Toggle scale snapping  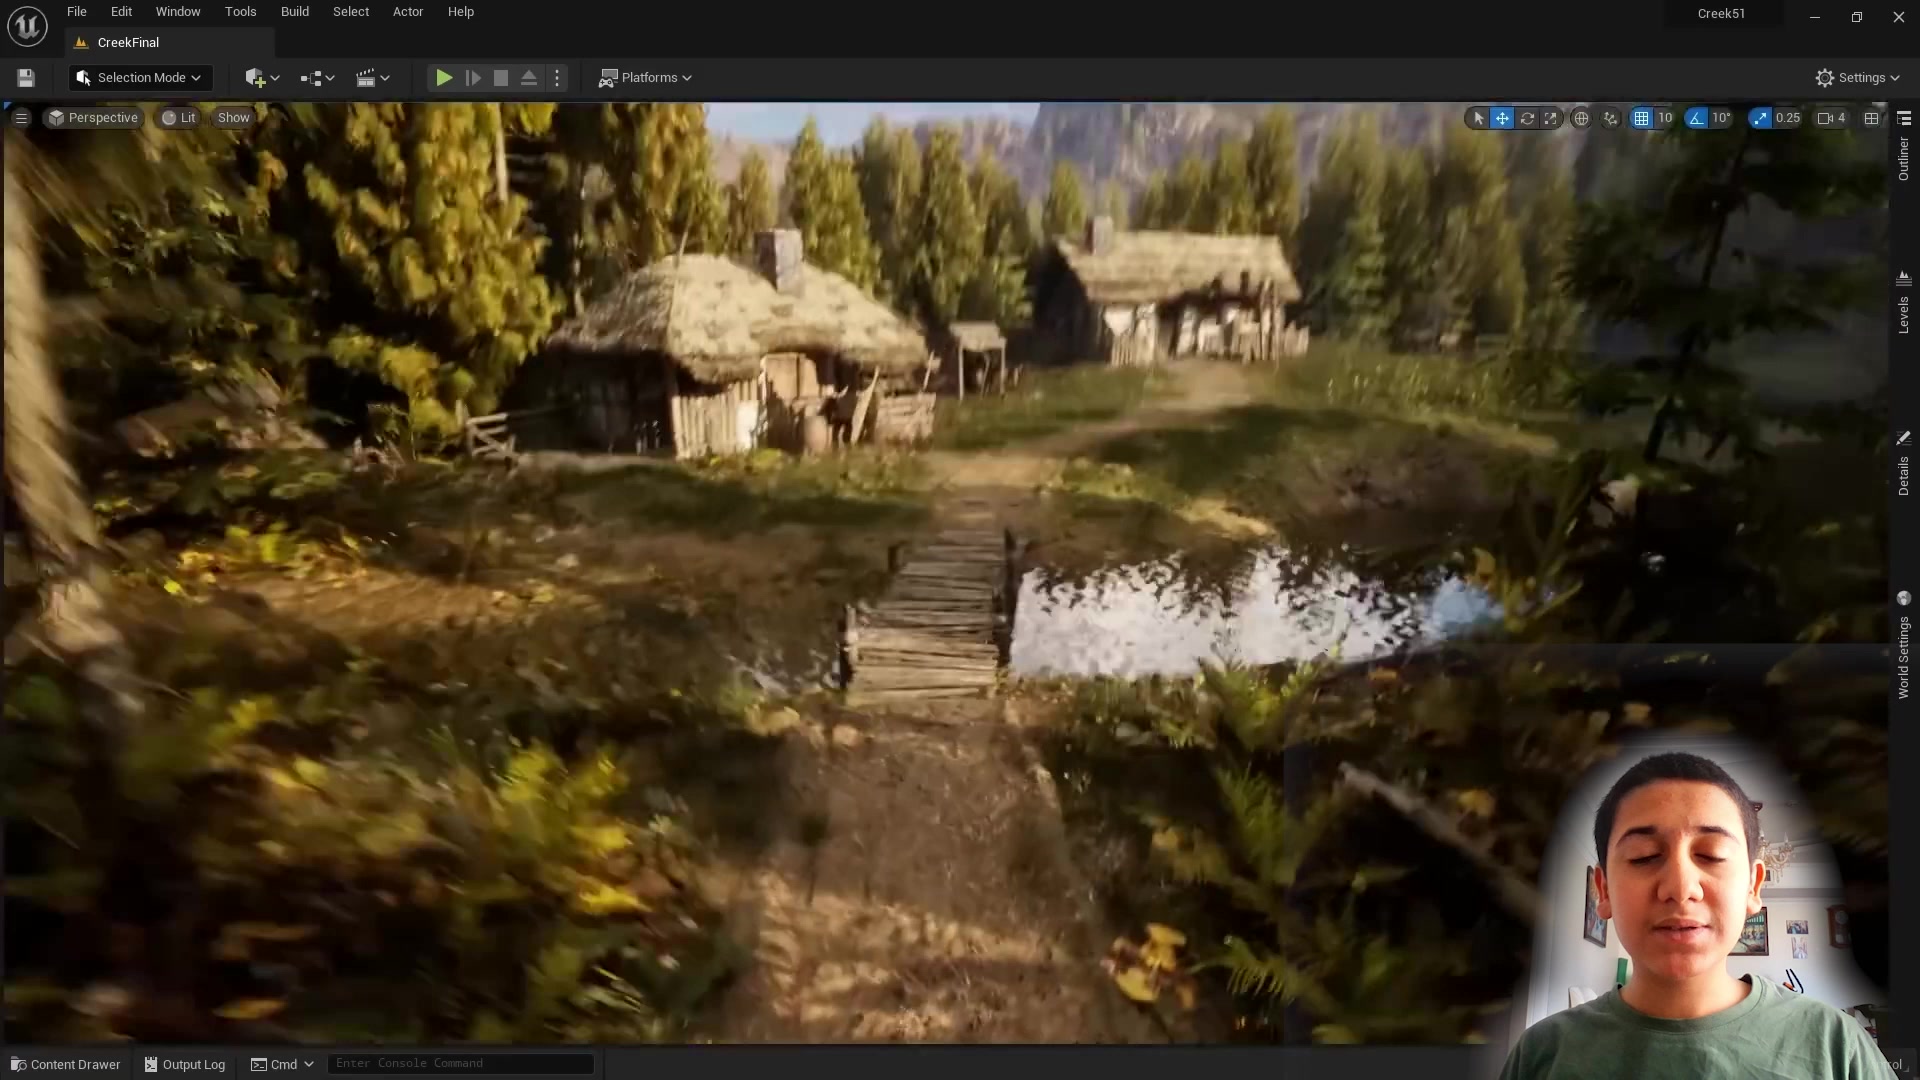1760,118
